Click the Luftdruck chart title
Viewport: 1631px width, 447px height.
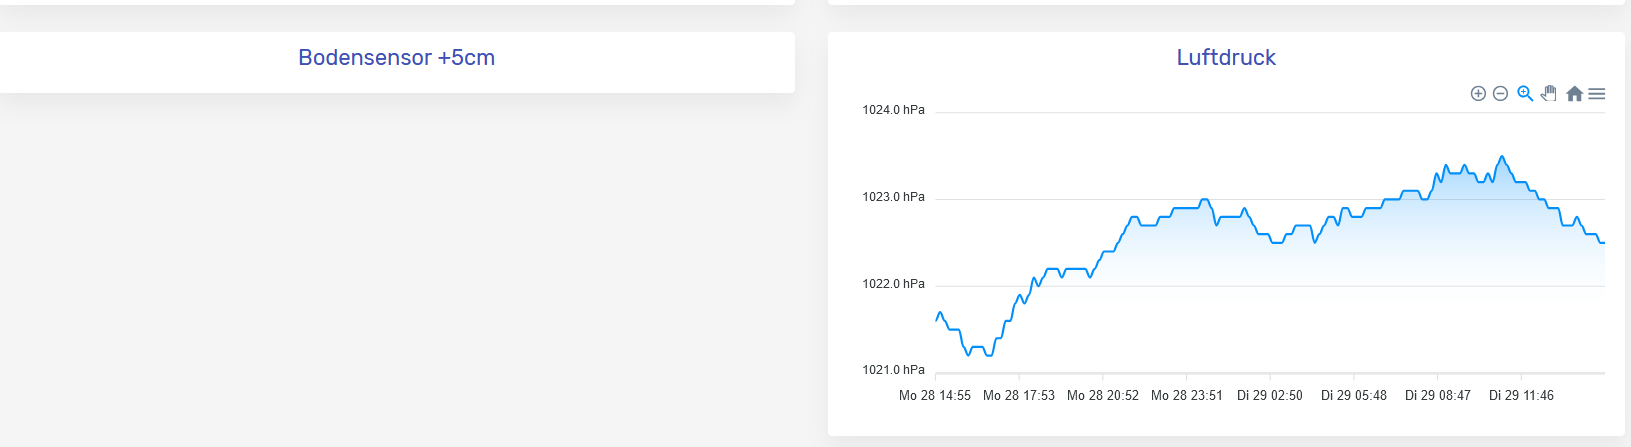tap(1226, 58)
